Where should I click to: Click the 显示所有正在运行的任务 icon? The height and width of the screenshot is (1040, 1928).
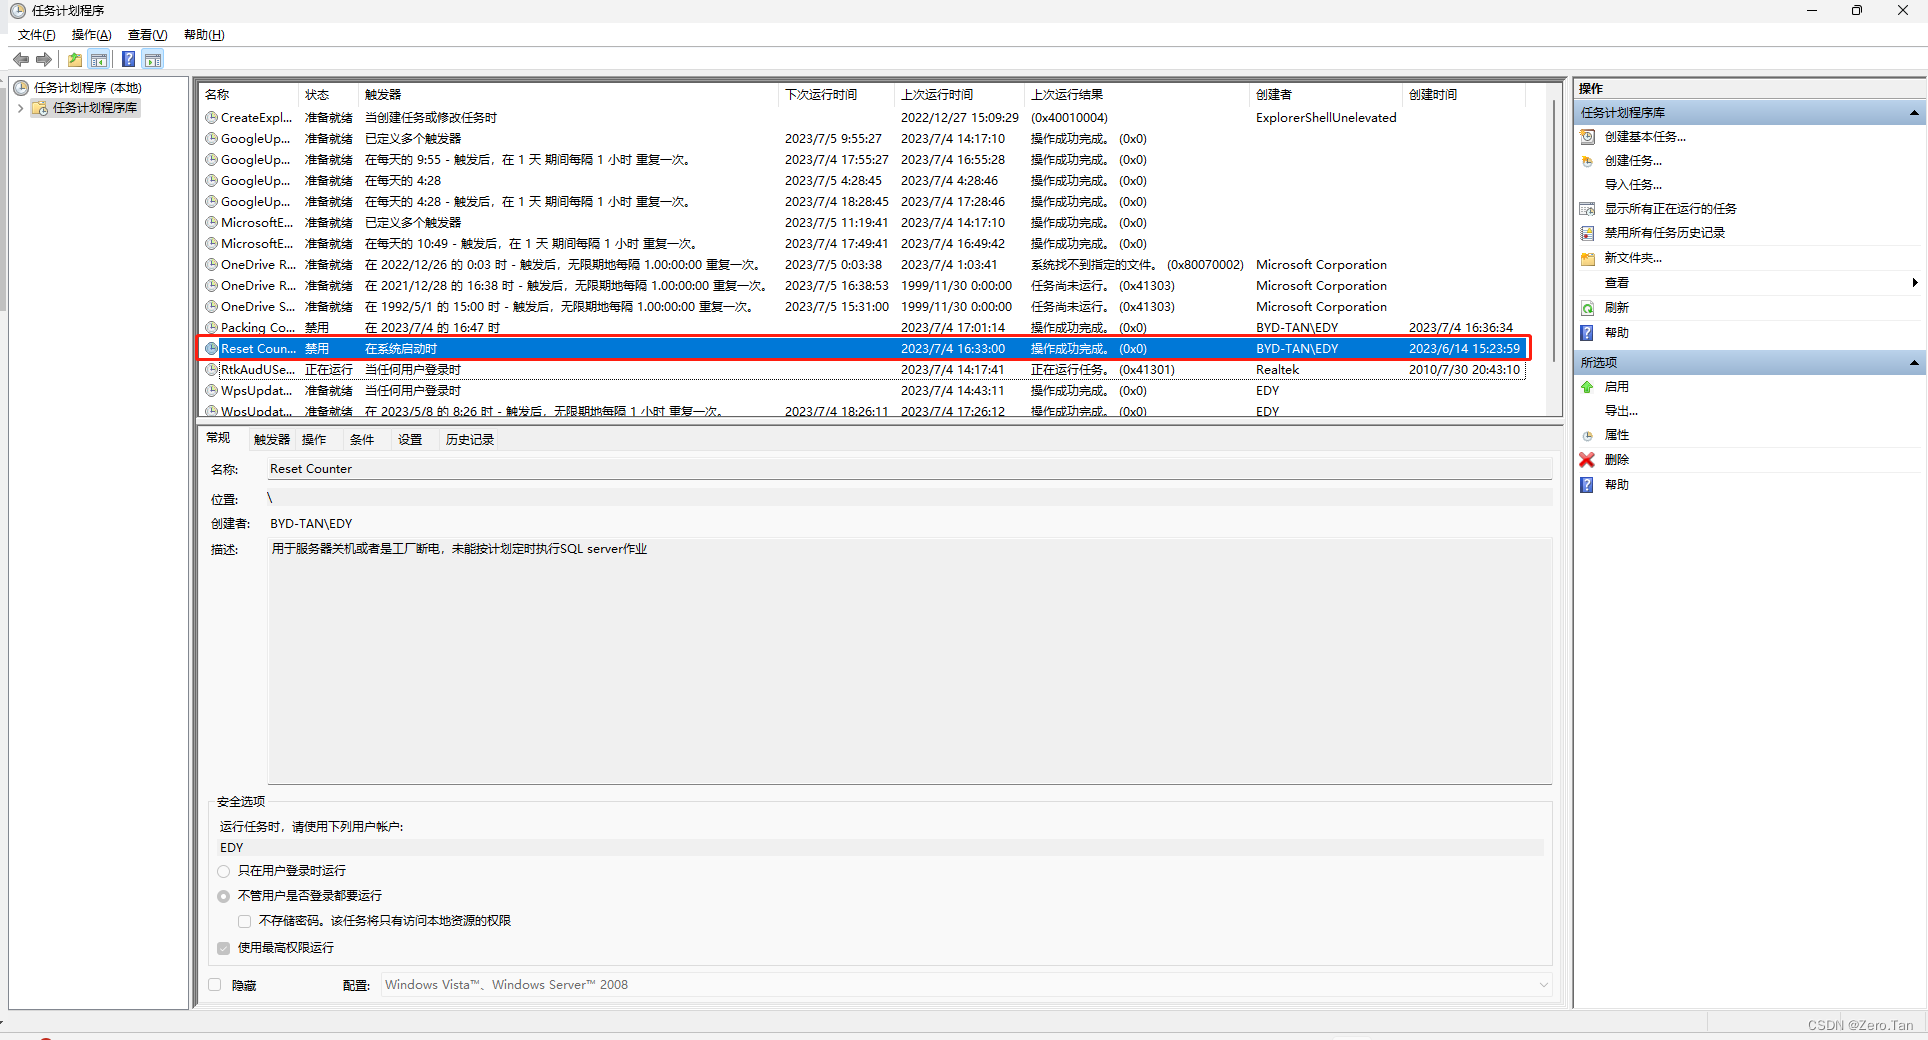click(x=1587, y=209)
